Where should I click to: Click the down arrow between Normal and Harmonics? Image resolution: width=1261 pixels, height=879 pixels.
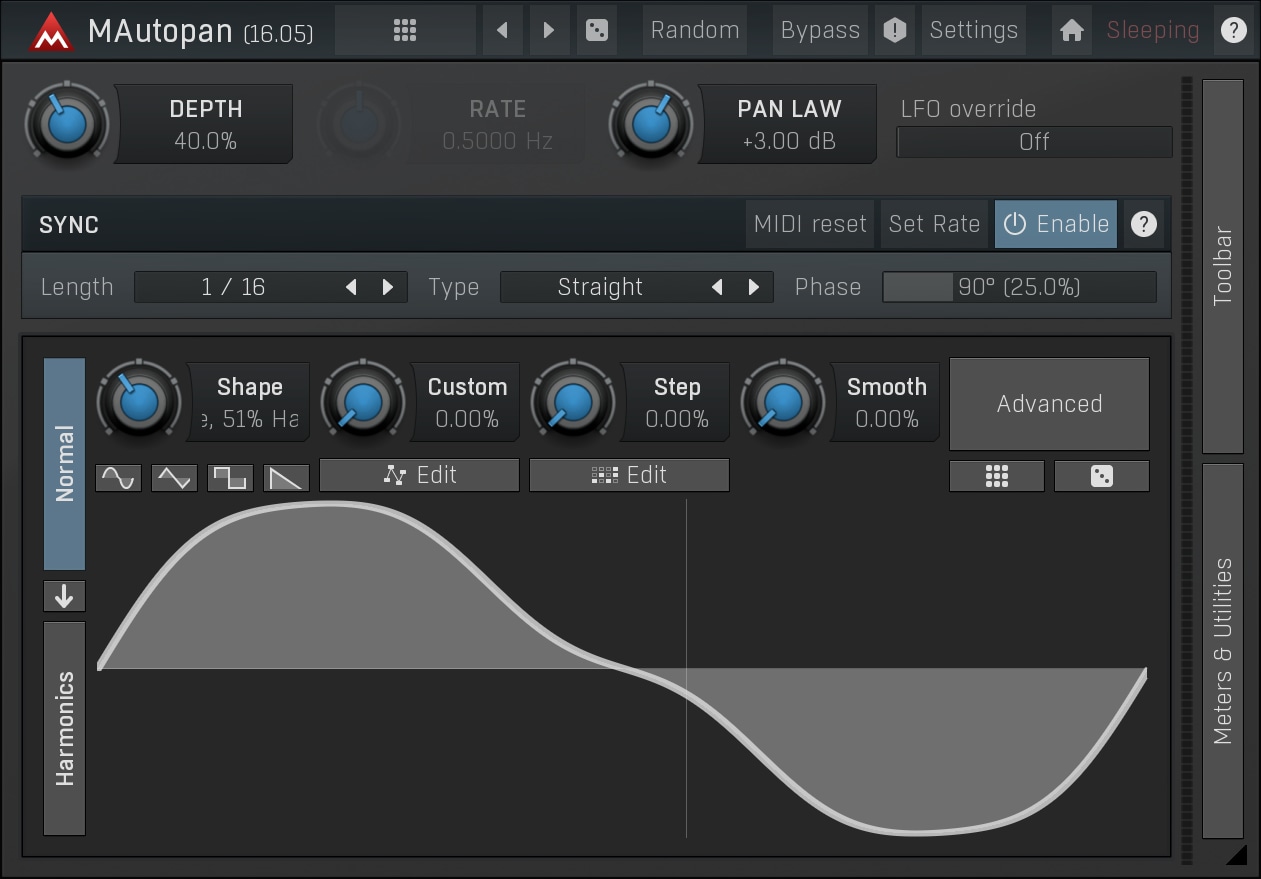coord(65,596)
